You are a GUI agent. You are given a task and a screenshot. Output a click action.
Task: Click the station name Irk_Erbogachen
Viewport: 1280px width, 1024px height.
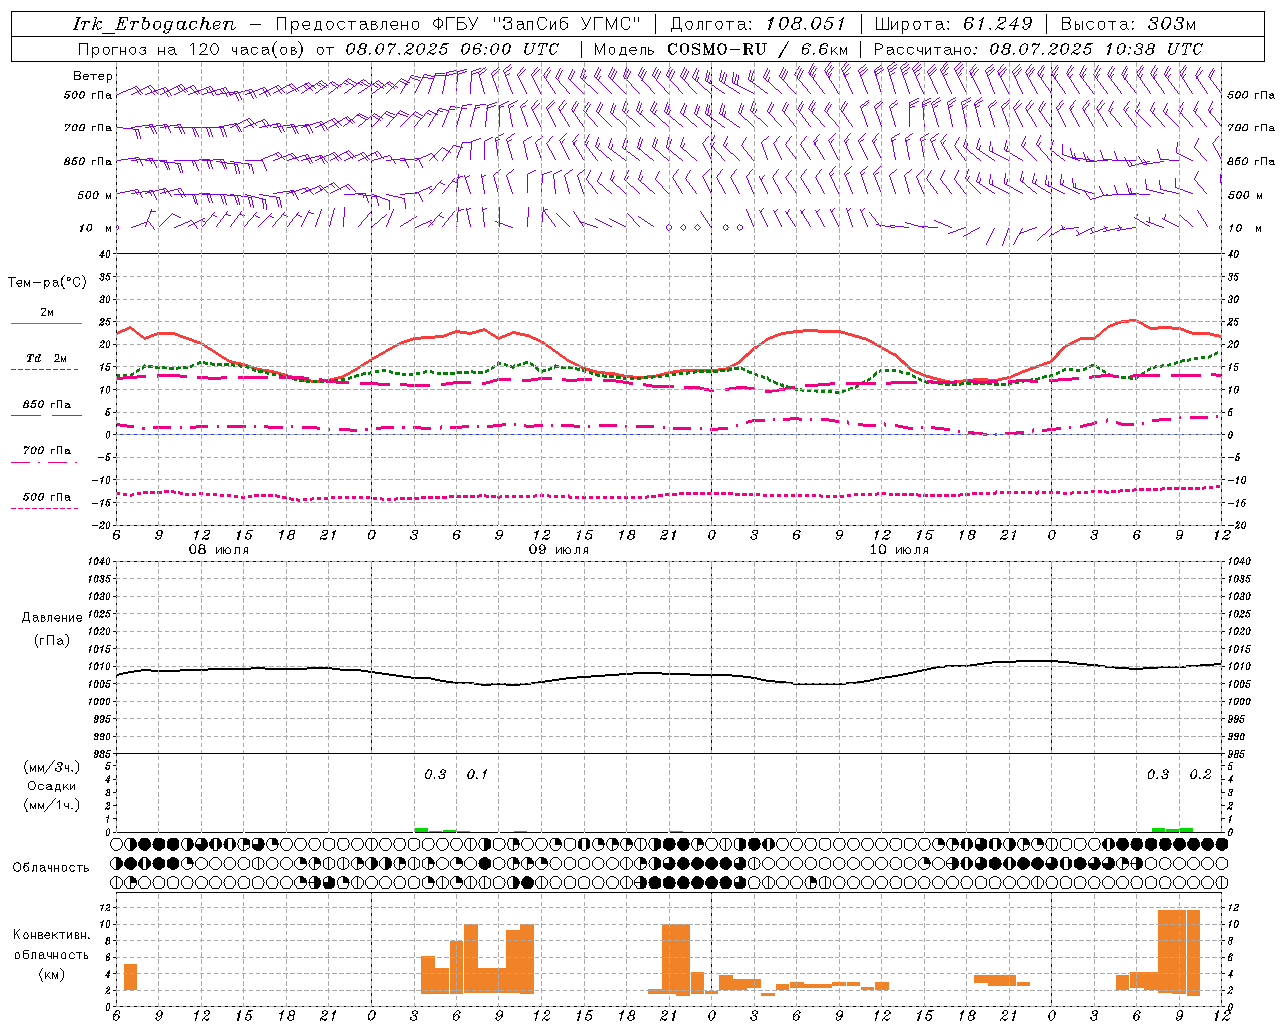point(154,24)
